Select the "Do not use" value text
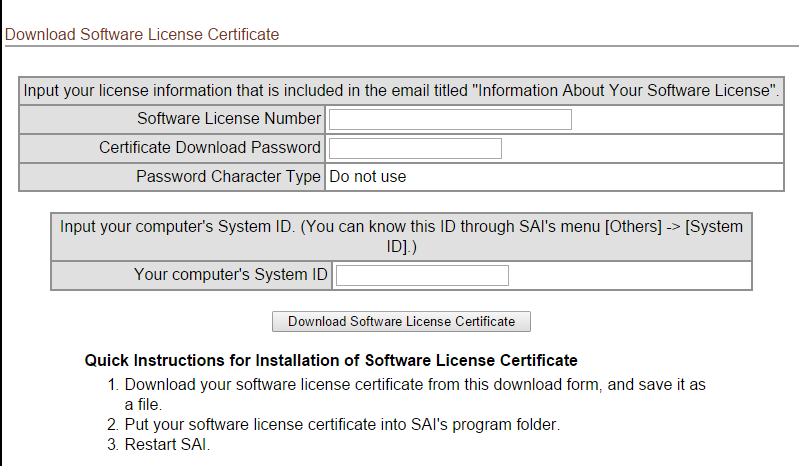802x466 pixels. (367, 177)
